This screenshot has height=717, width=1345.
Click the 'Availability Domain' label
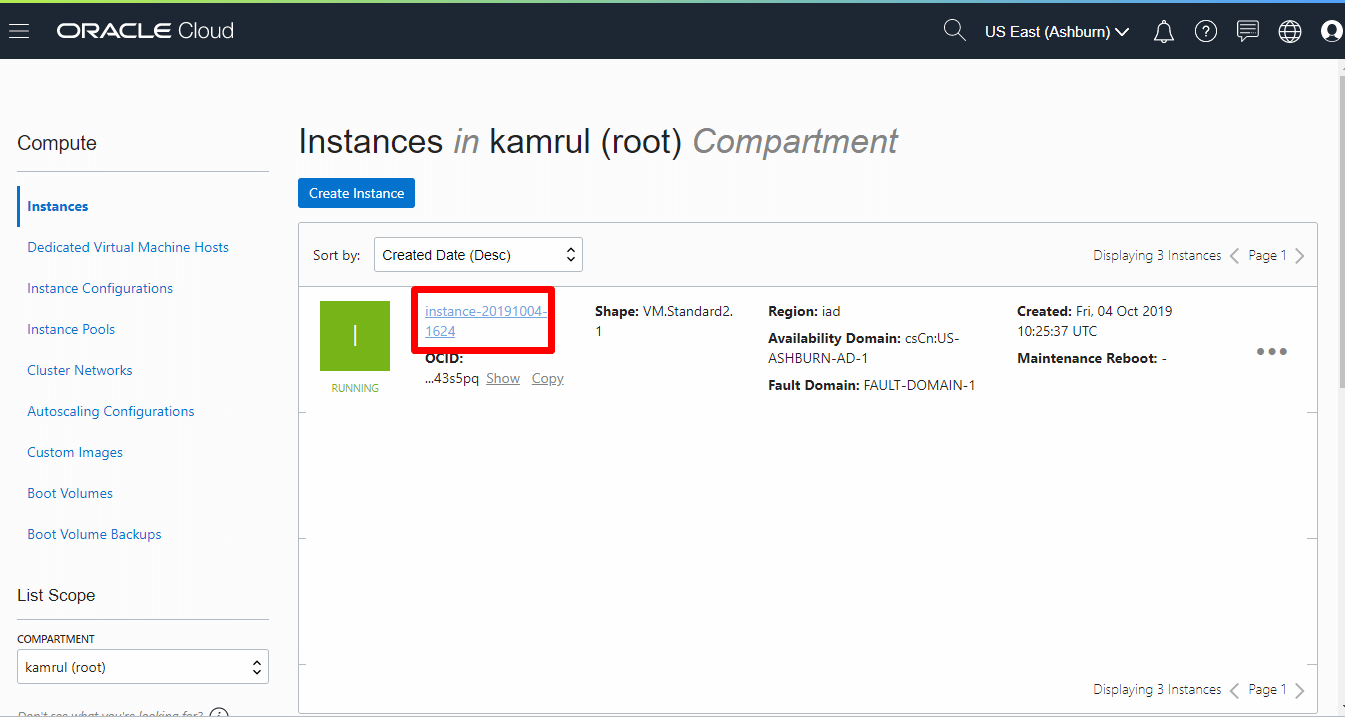(833, 338)
